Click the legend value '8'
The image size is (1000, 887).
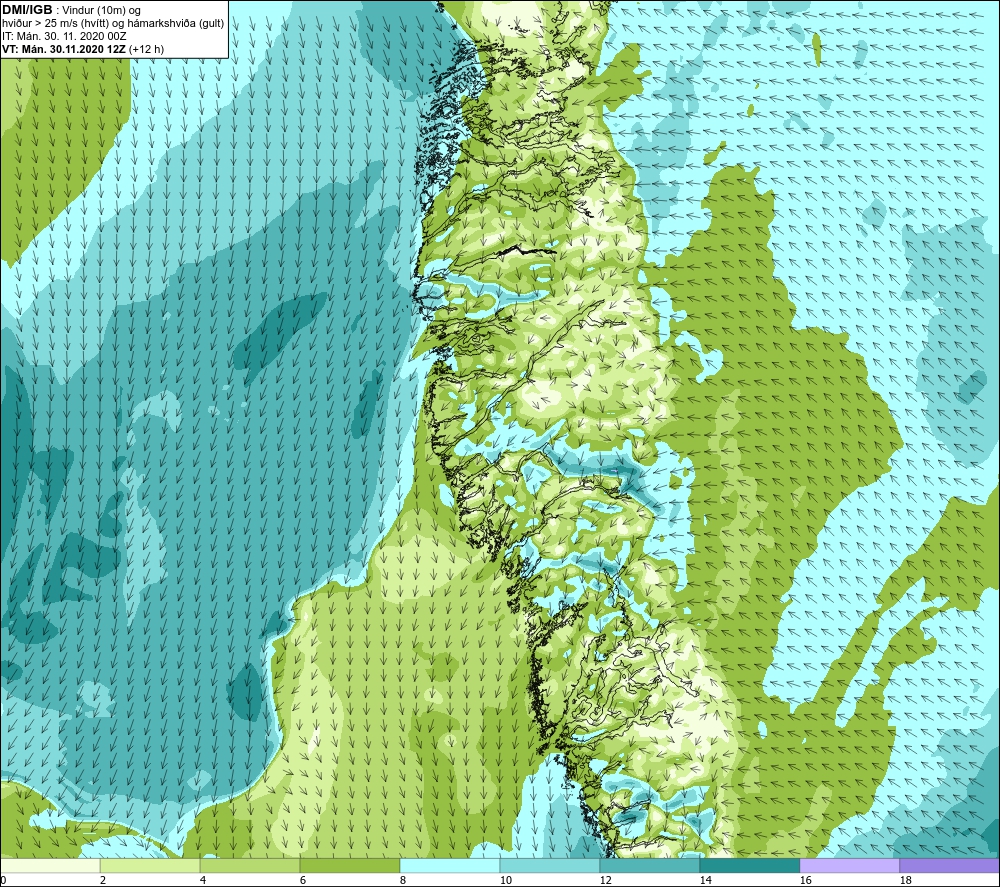click(402, 880)
